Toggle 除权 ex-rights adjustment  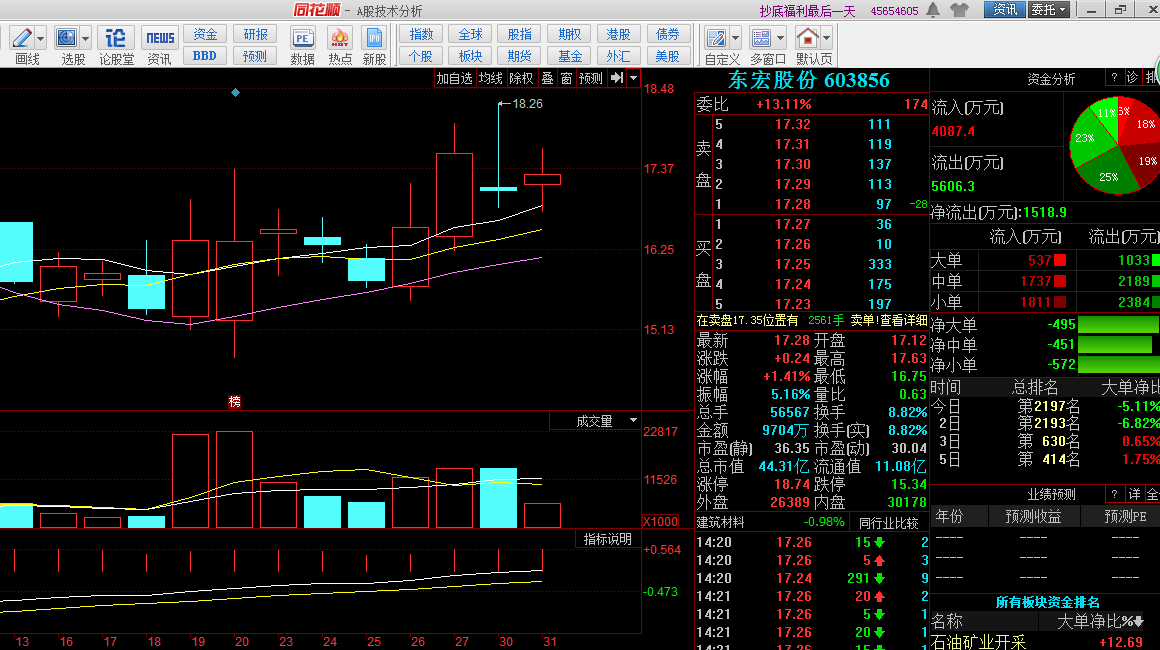coord(521,78)
